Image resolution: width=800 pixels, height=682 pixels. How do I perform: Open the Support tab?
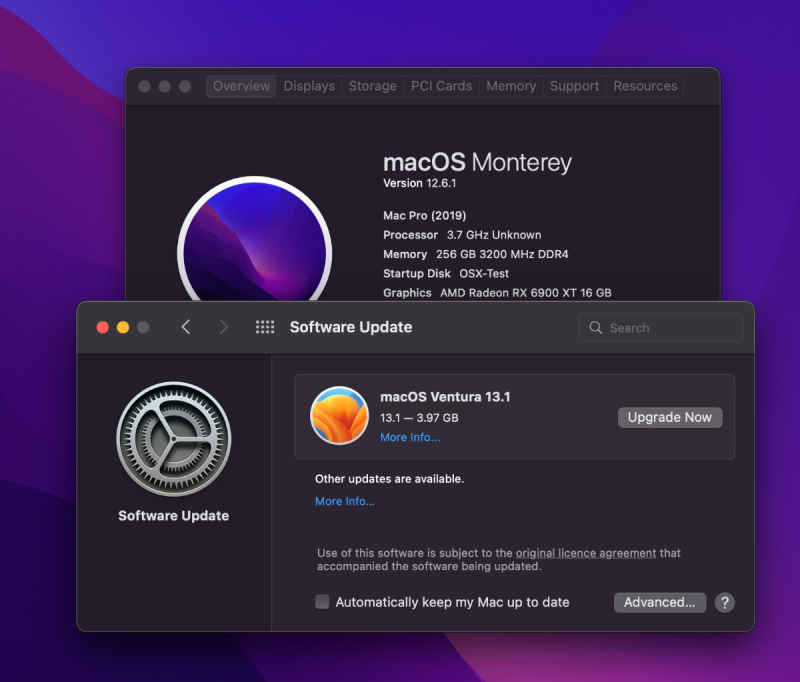pos(574,86)
